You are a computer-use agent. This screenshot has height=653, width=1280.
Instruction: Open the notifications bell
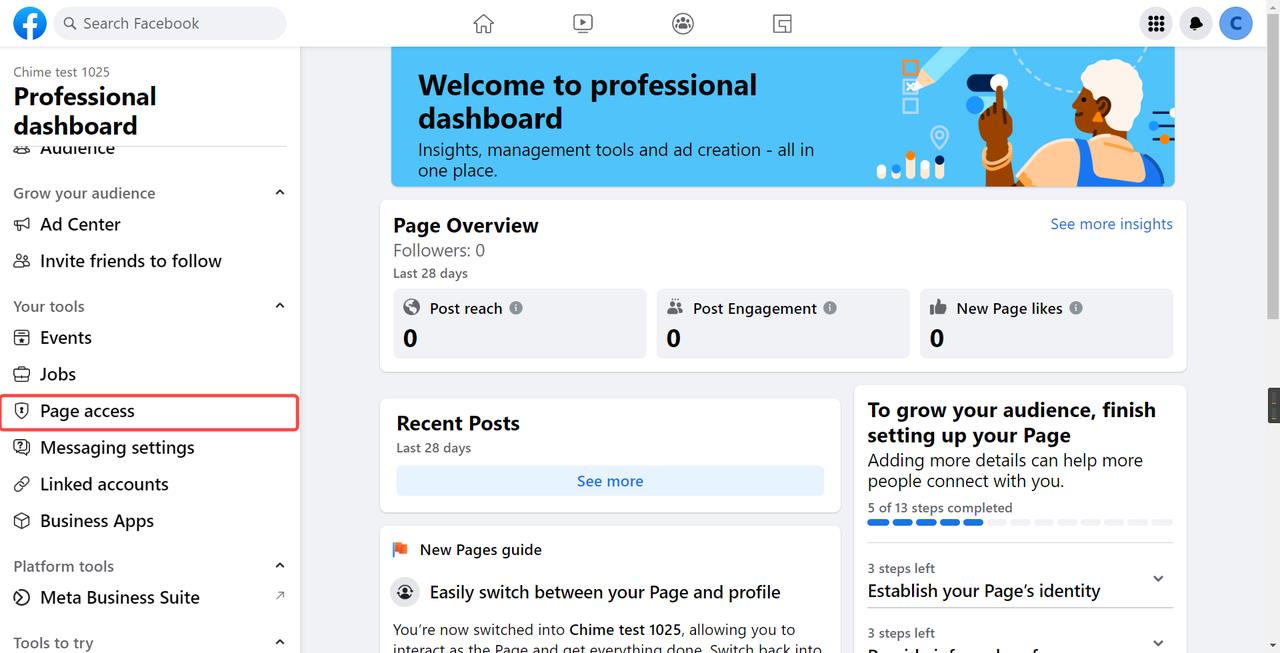tap(1196, 23)
